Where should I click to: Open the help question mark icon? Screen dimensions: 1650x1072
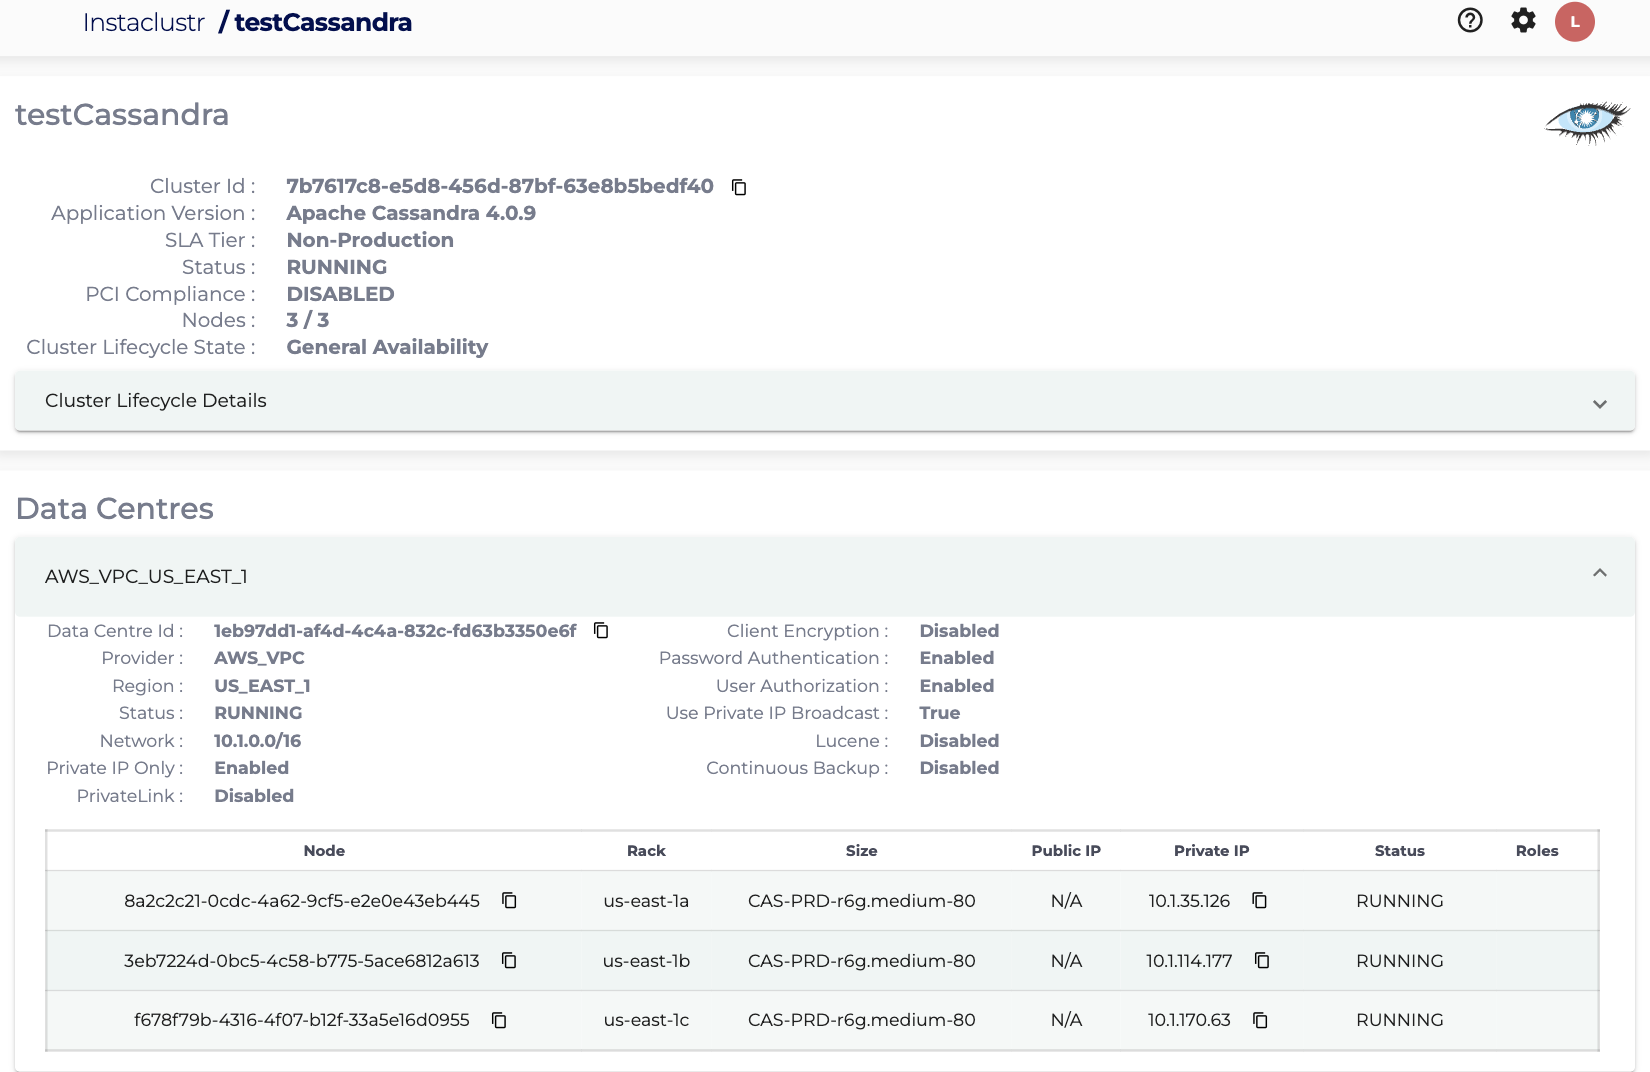pyautogui.click(x=1470, y=21)
